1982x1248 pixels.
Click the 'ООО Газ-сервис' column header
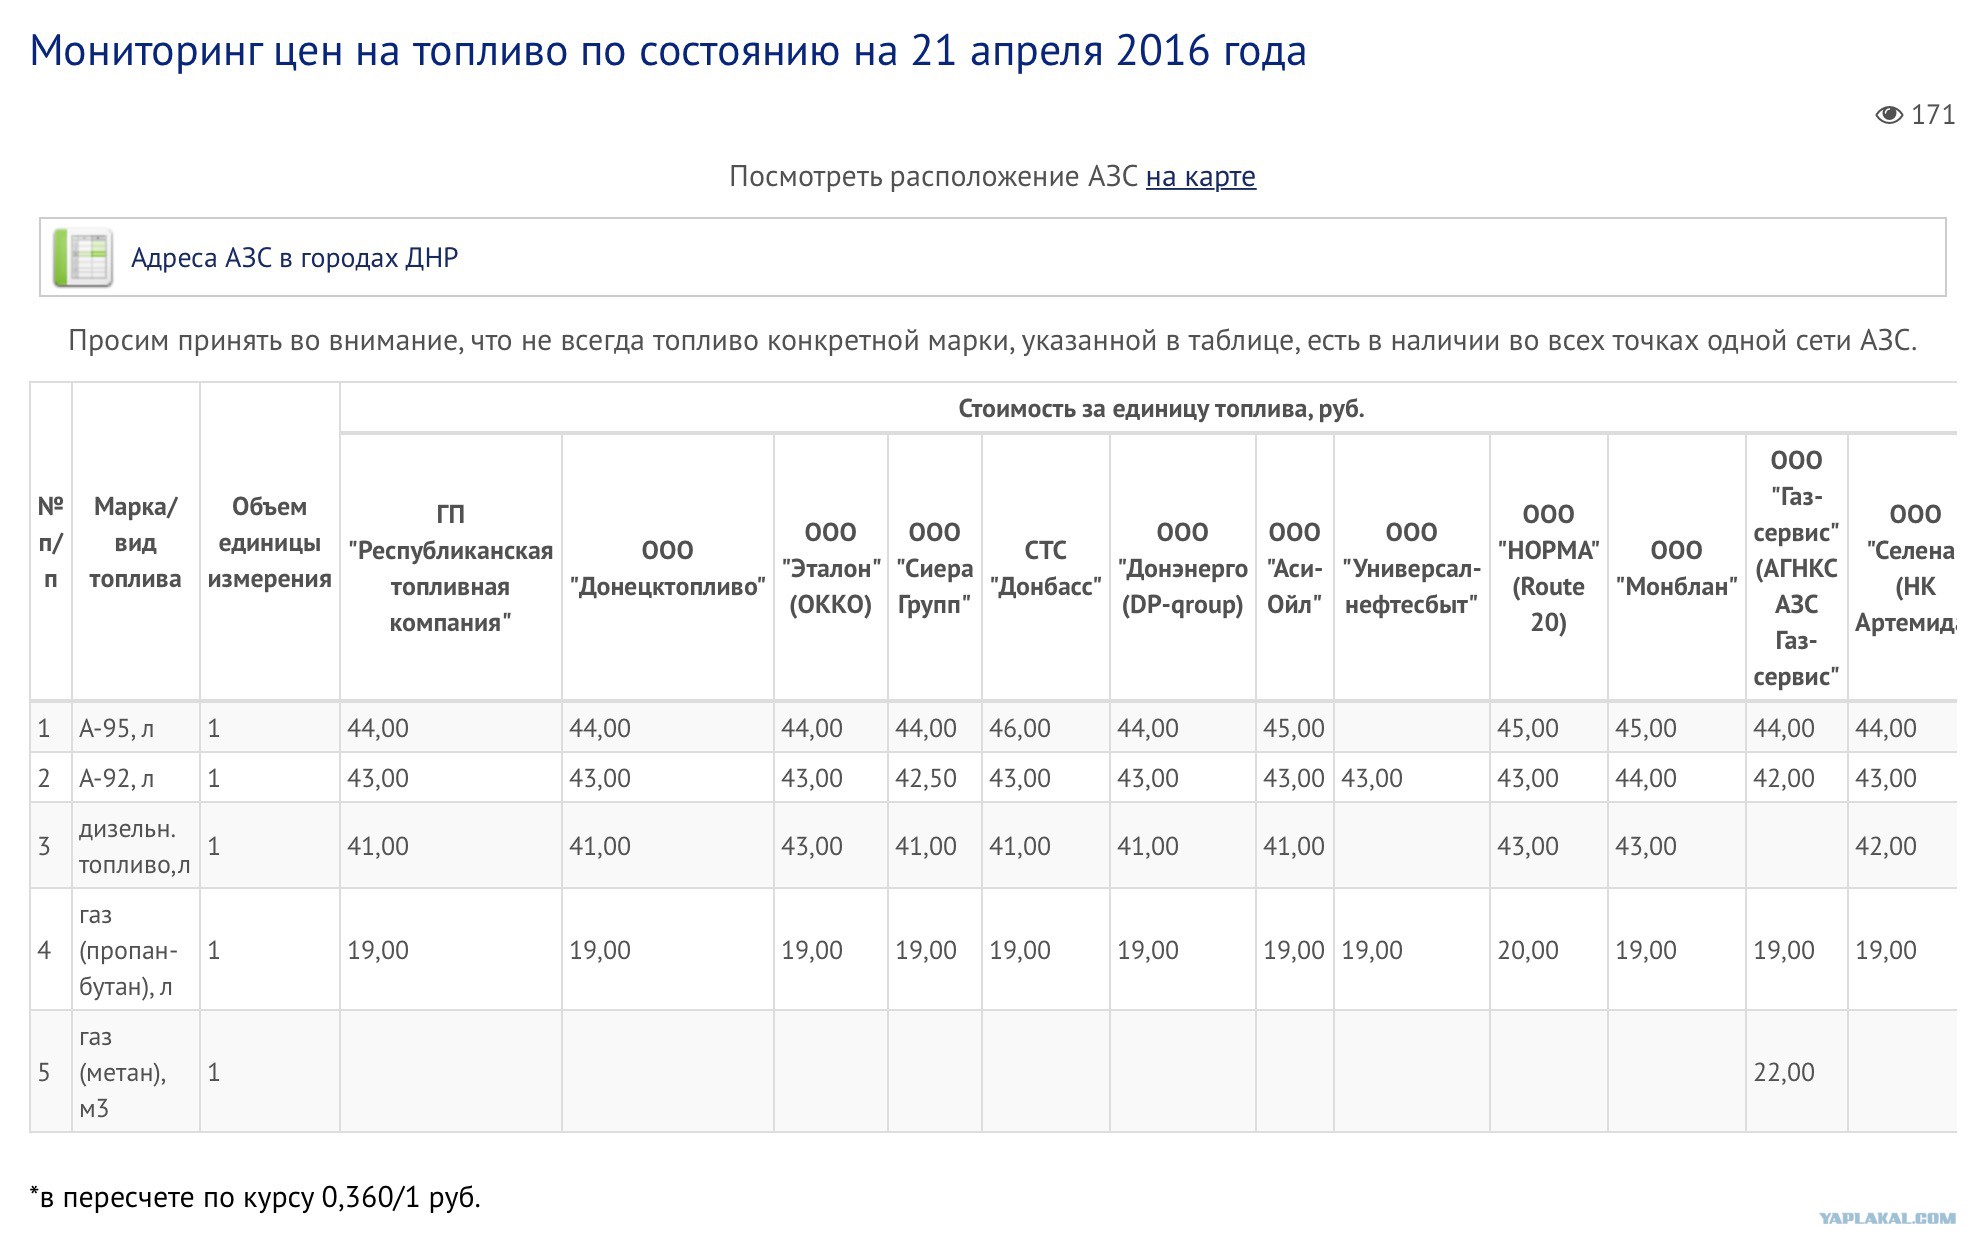click(1797, 568)
